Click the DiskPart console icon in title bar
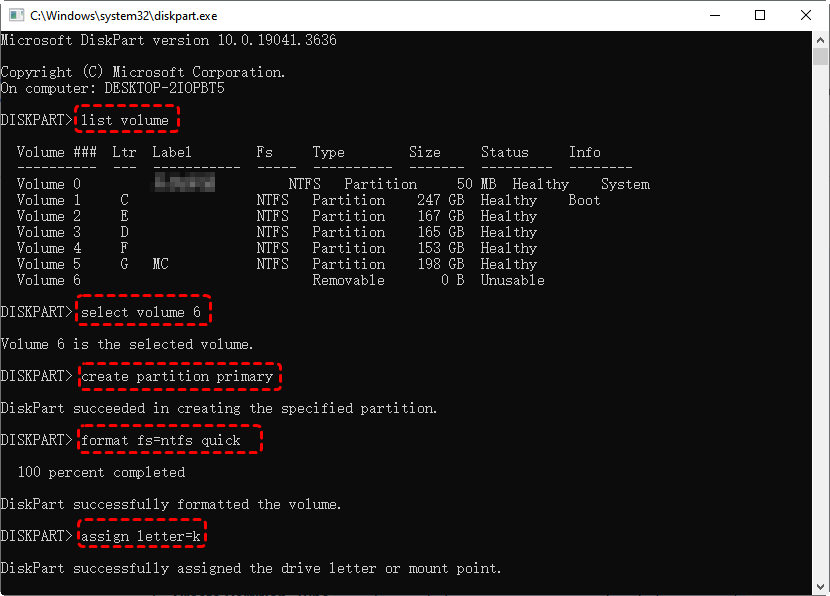Screen dimensions: 830x596 click(15, 16)
